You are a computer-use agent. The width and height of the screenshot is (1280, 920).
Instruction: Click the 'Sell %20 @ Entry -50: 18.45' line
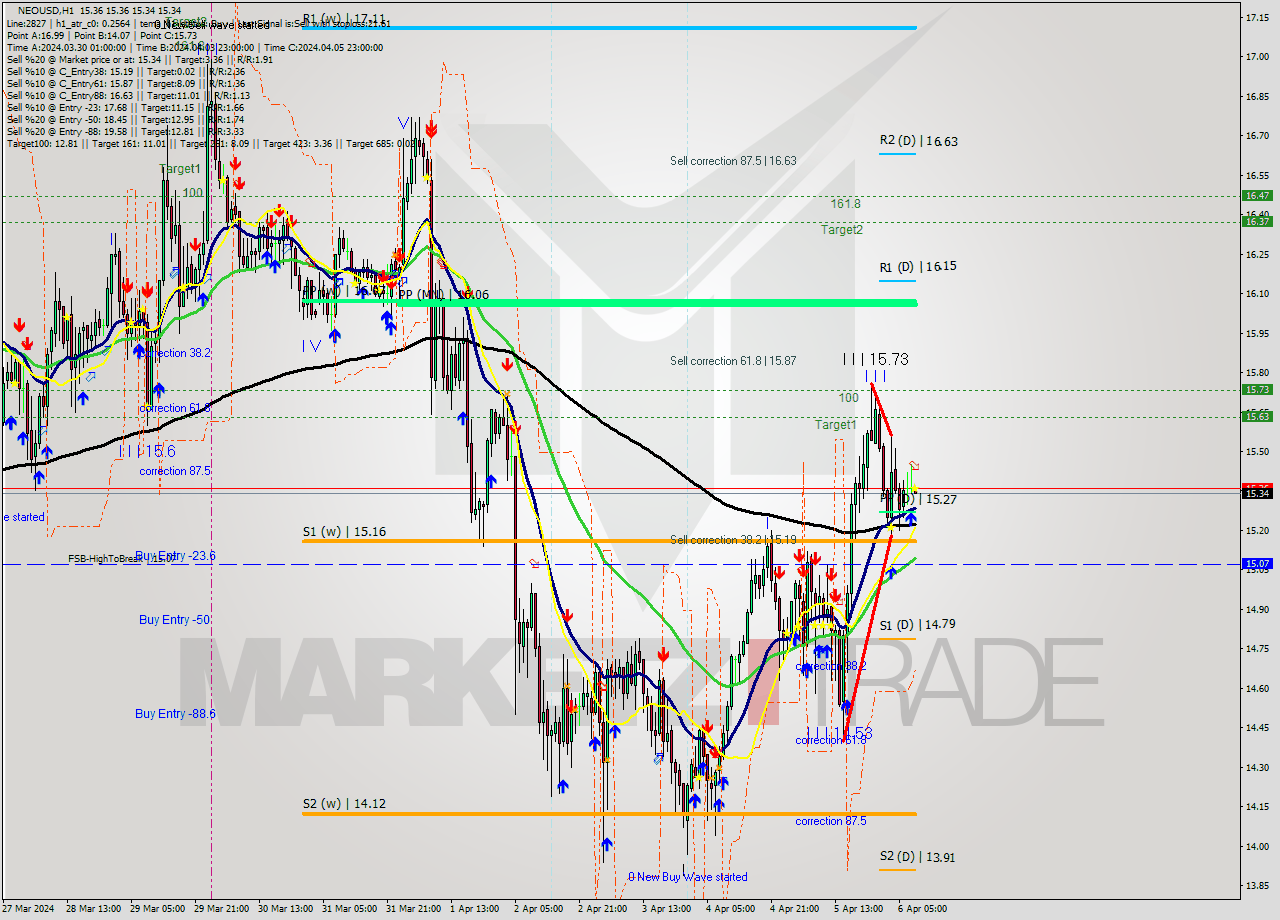125,119
